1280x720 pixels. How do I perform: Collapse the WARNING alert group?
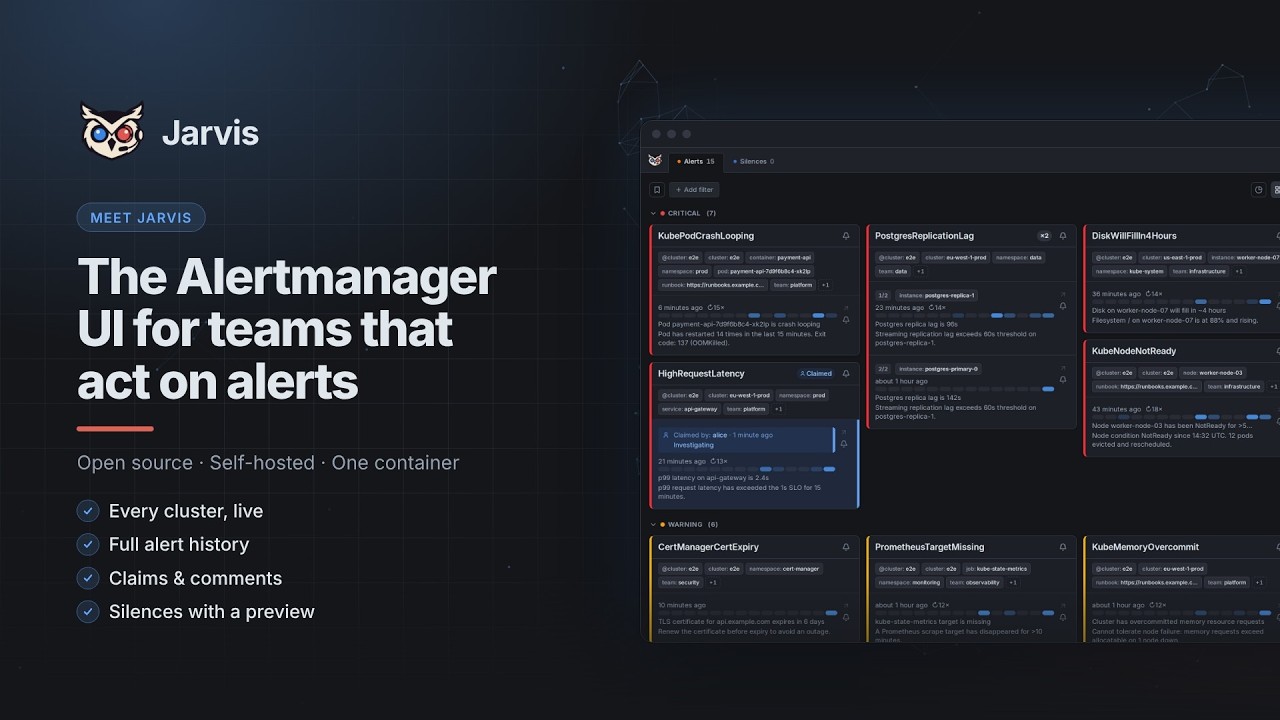[654, 524]
